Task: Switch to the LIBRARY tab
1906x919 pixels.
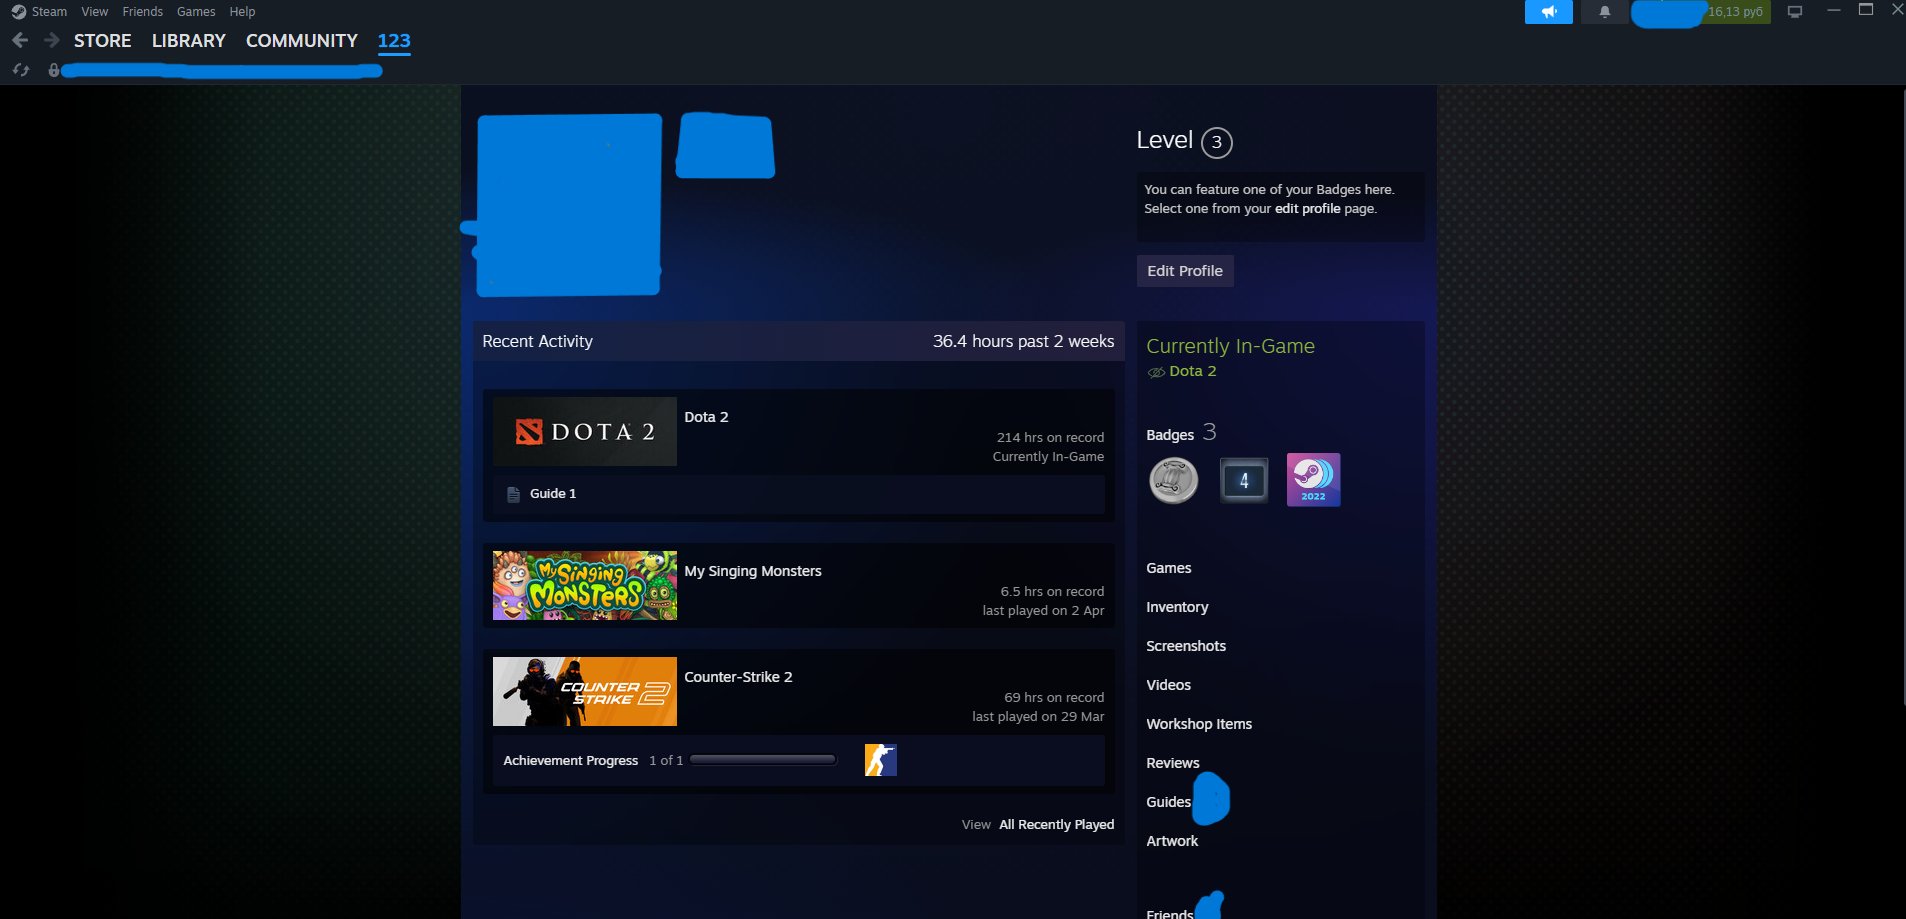Action: point(189,41)
